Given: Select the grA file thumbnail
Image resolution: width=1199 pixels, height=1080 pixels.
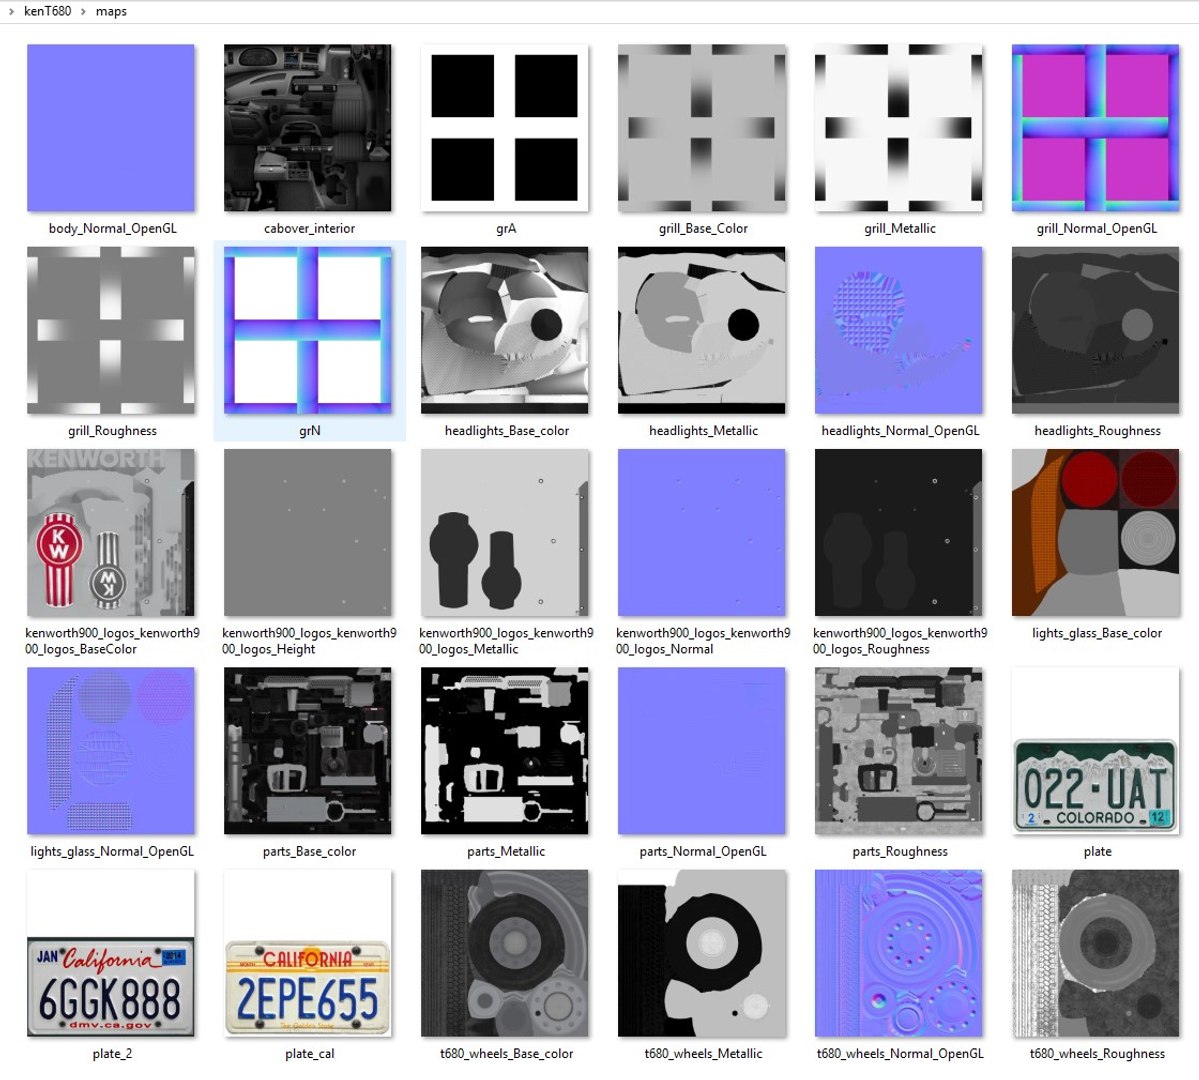Looking at the screenshot, I should [x=505, y=128].
